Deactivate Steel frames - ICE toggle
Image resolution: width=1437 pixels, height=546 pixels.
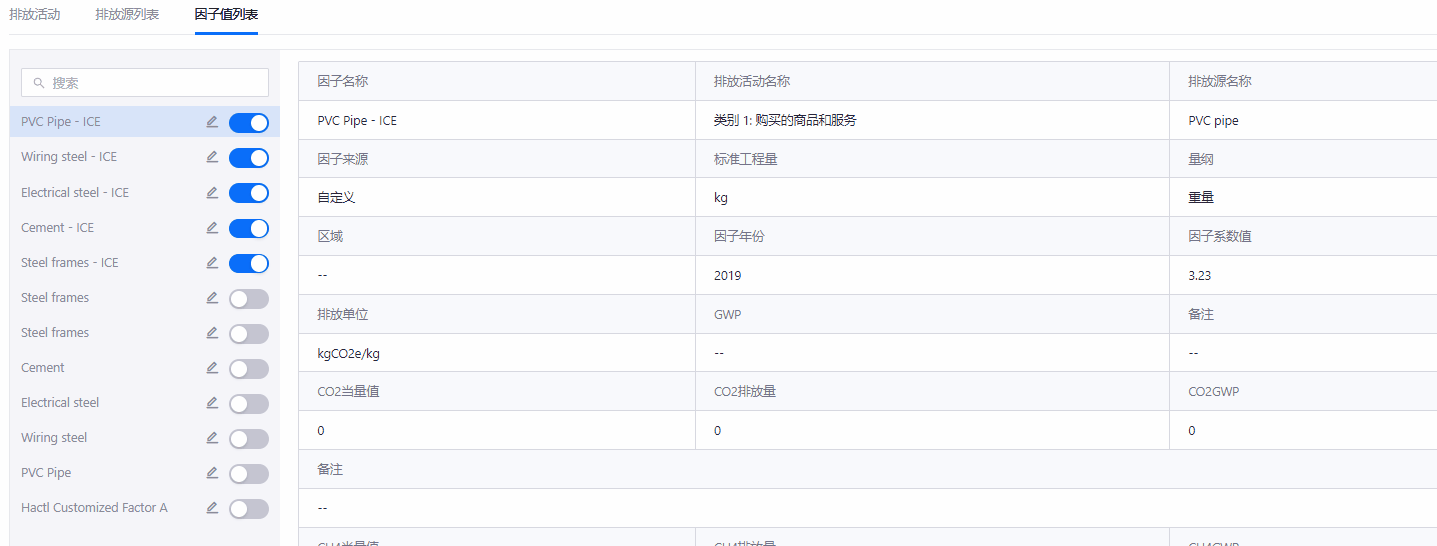pyautogui.click(x=249, y=263)
